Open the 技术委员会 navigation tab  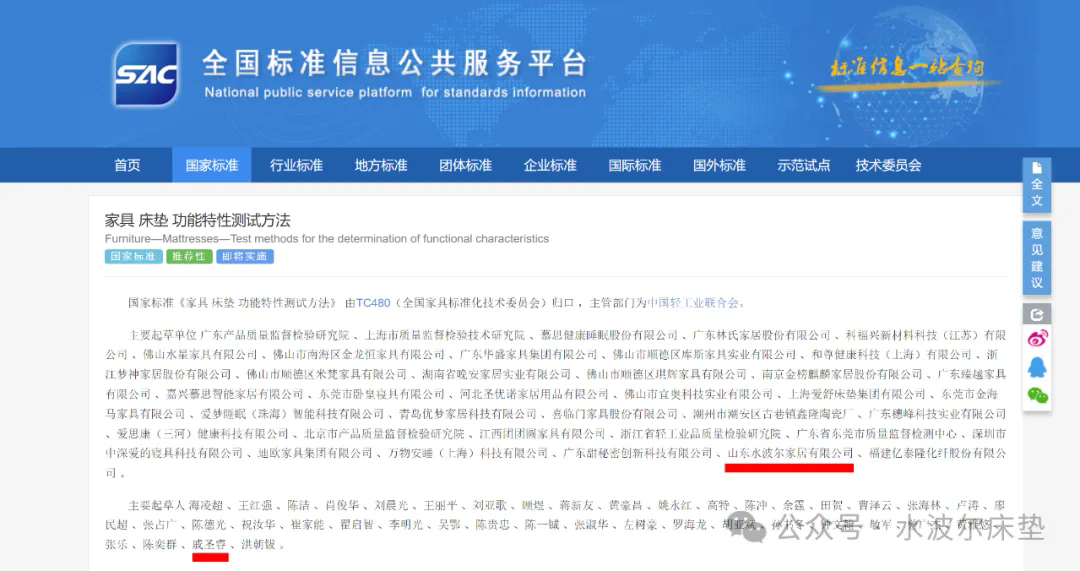pyautogui.click(x=889, y=165)
